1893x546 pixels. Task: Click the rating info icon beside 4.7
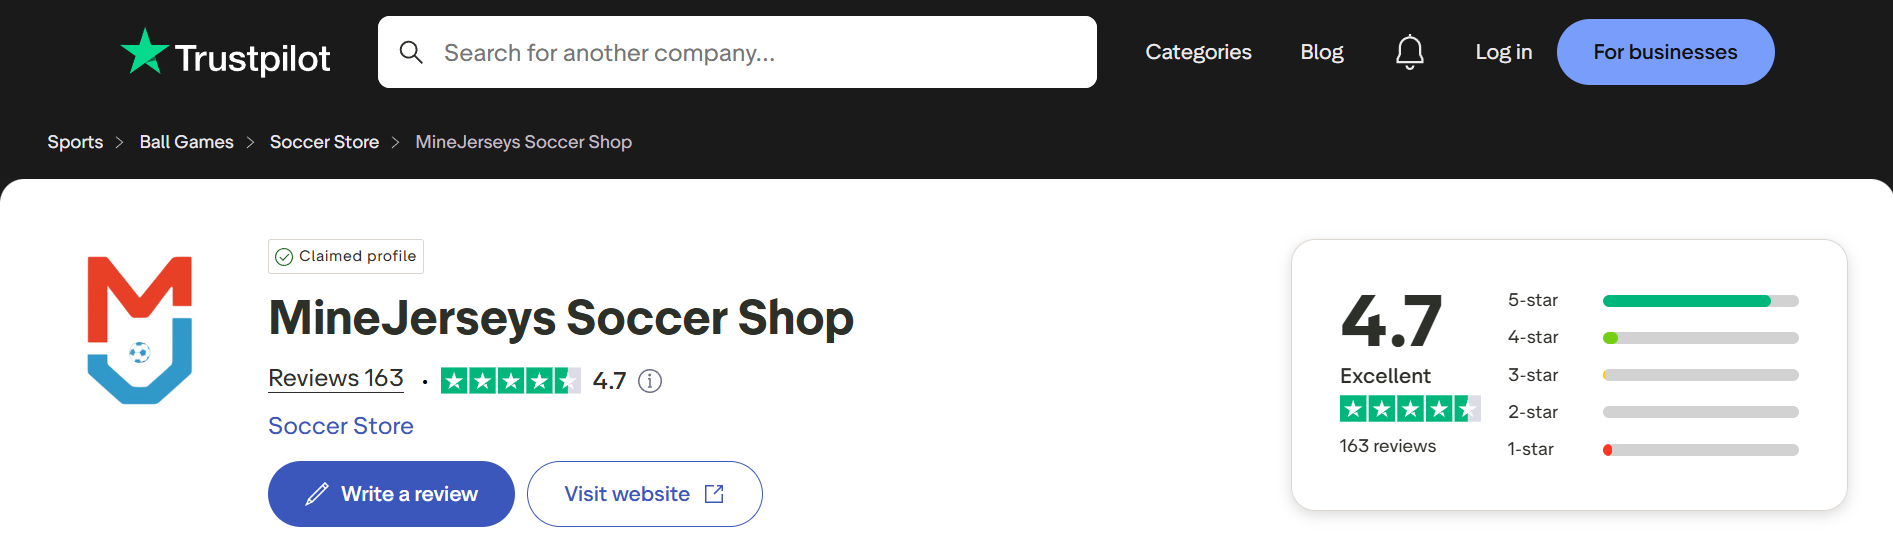pos(650,381)
